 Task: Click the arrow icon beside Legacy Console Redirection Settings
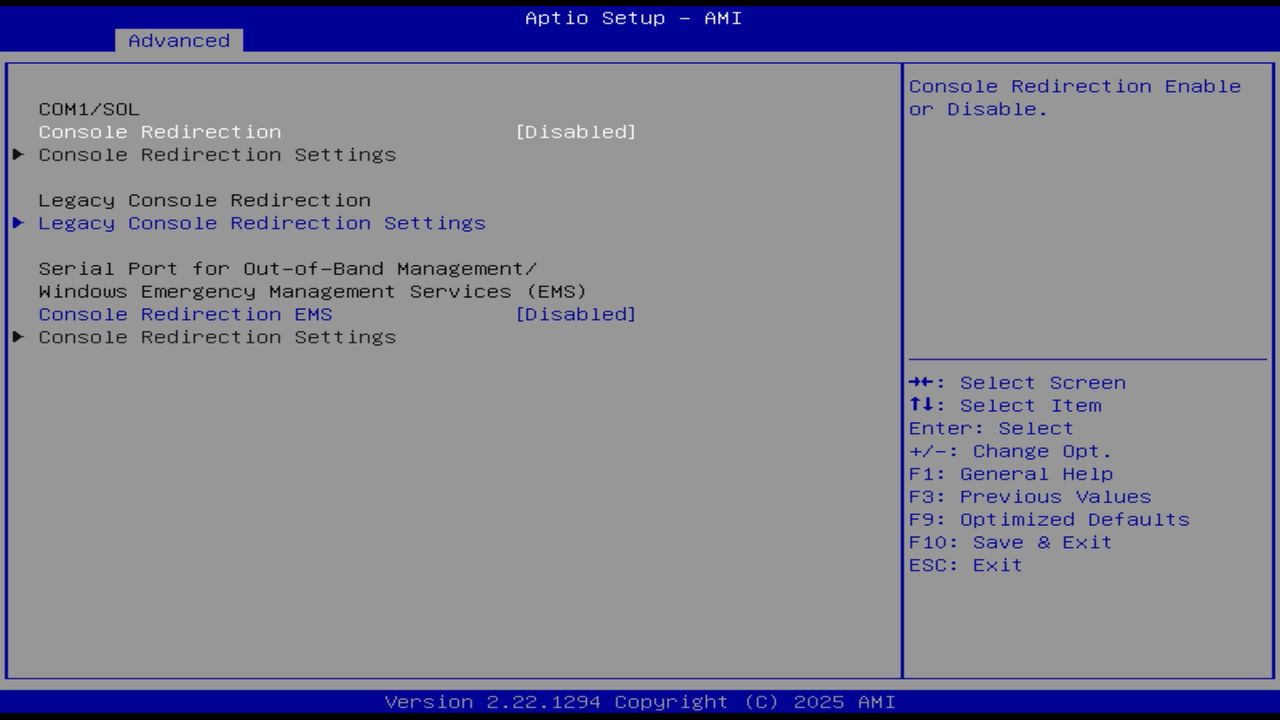[x=16, y=222]
